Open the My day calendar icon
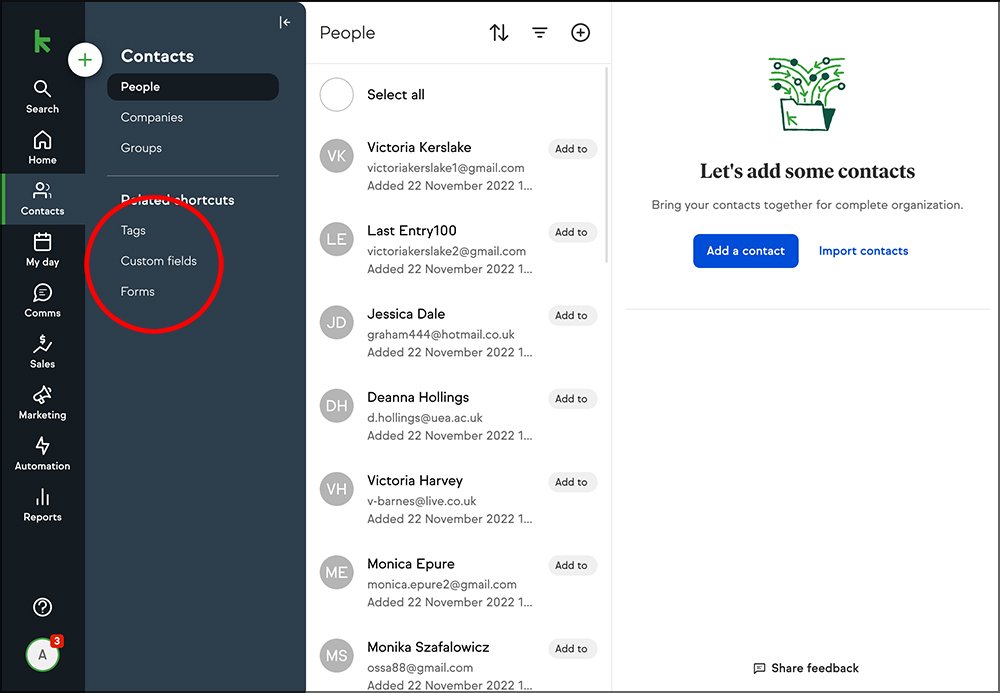Viewport: 1000px width, 693px height. pos(42,249)
